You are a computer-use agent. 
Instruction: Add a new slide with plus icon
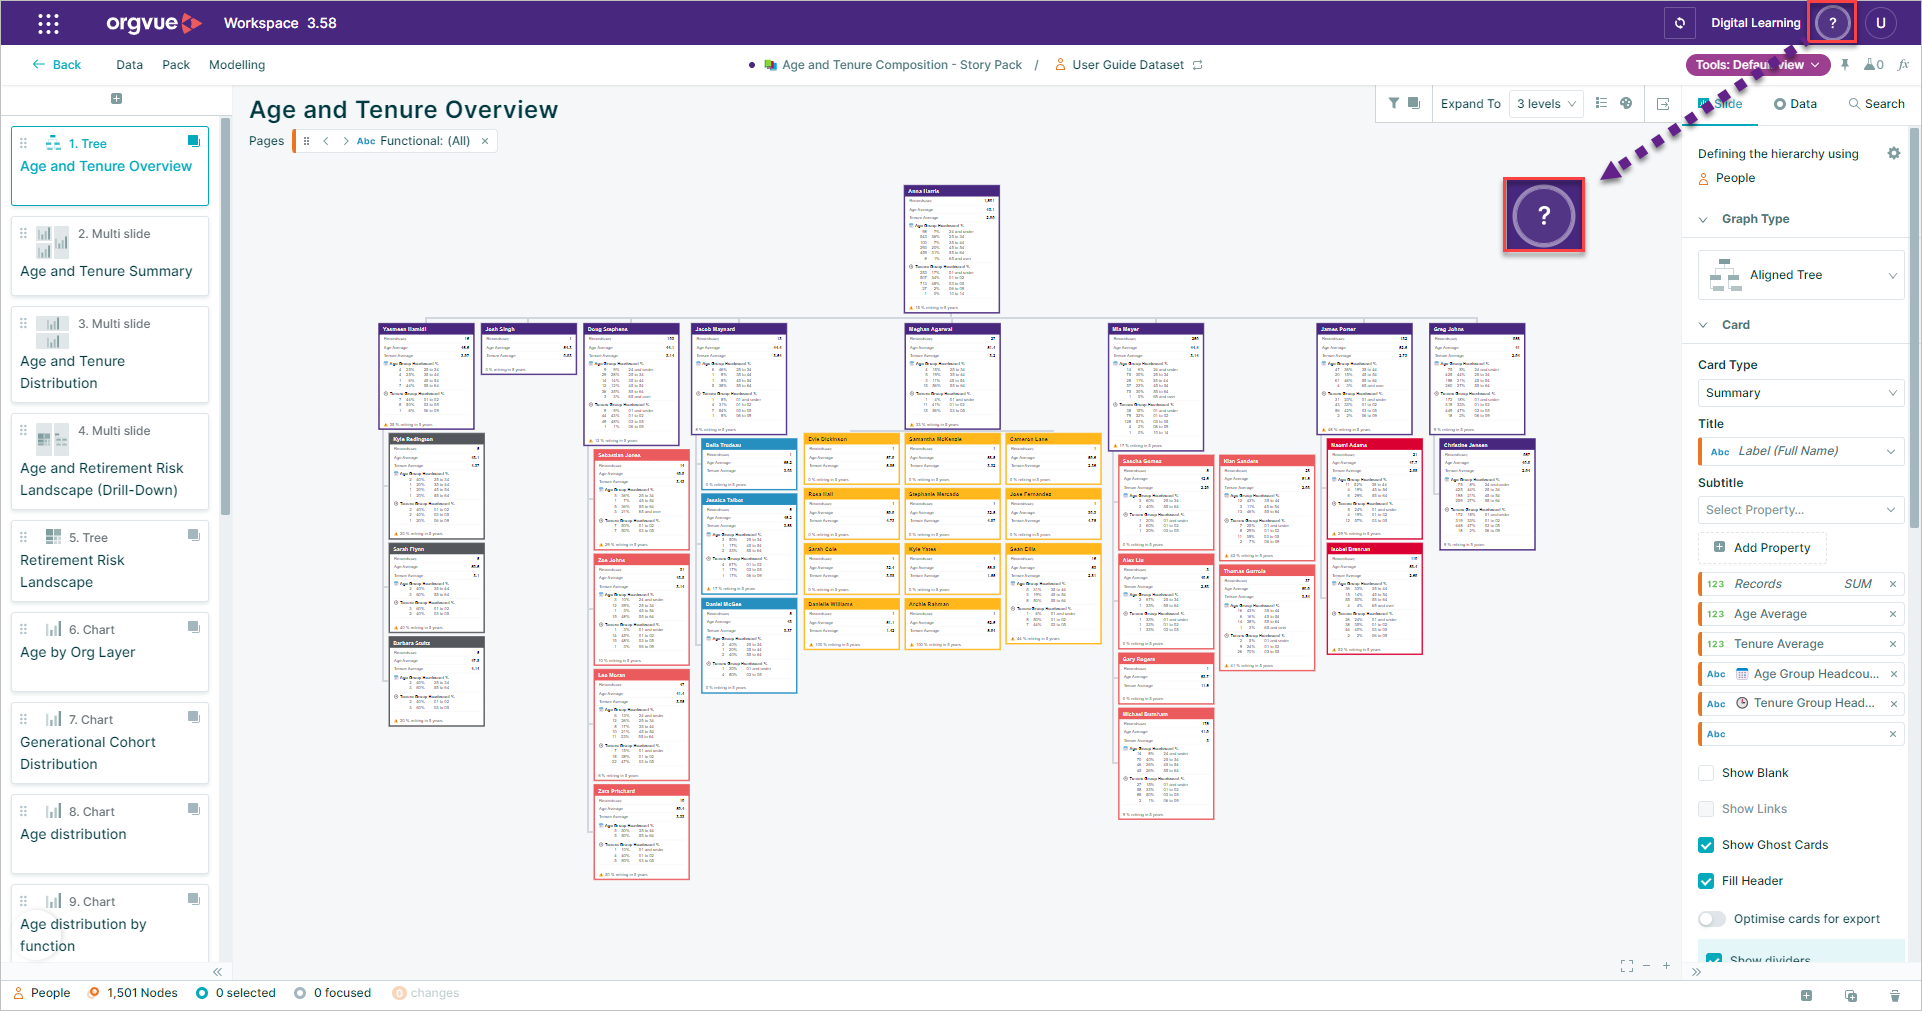[x=116, y=99]
